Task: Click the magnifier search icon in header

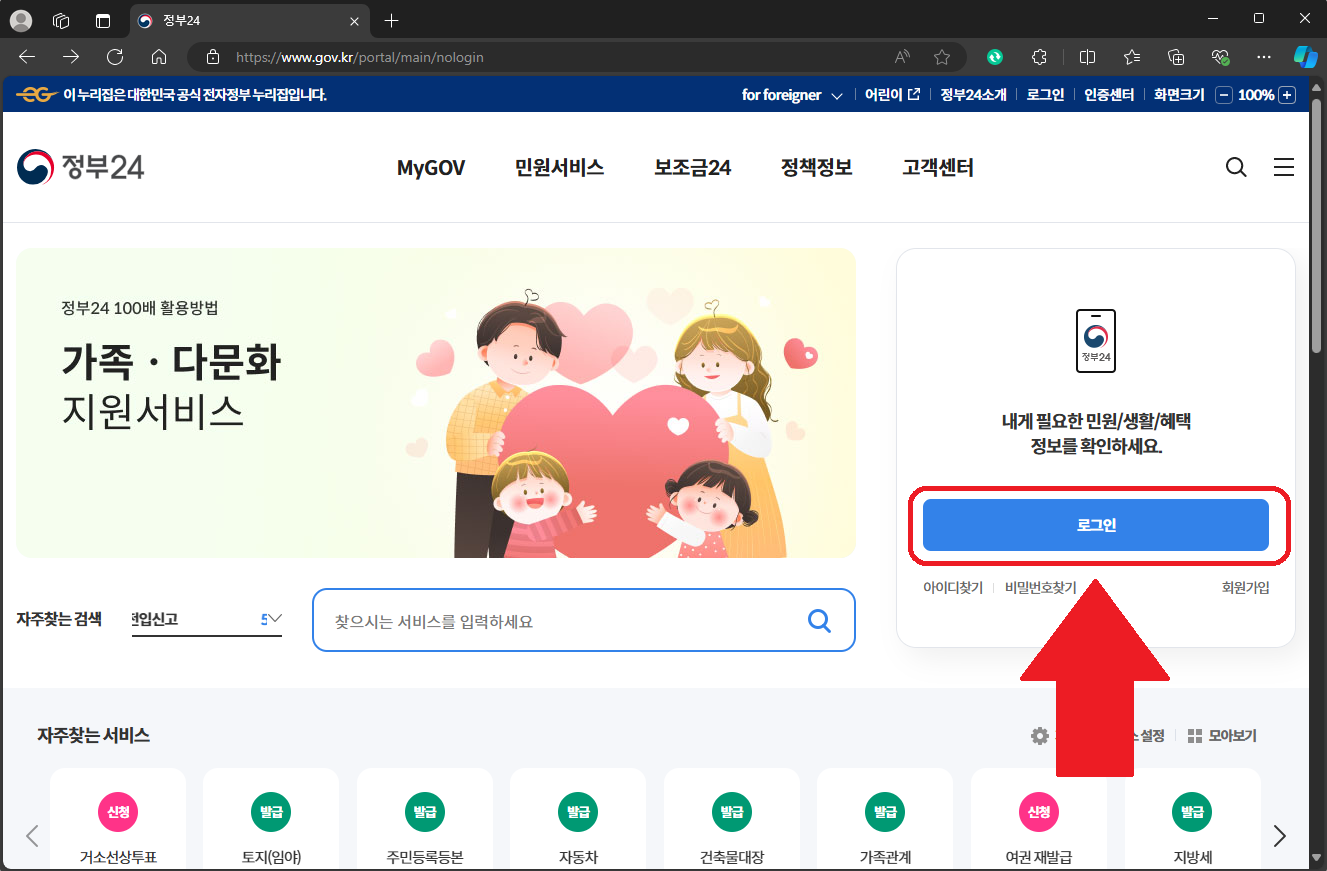Action: point(1236,168)
